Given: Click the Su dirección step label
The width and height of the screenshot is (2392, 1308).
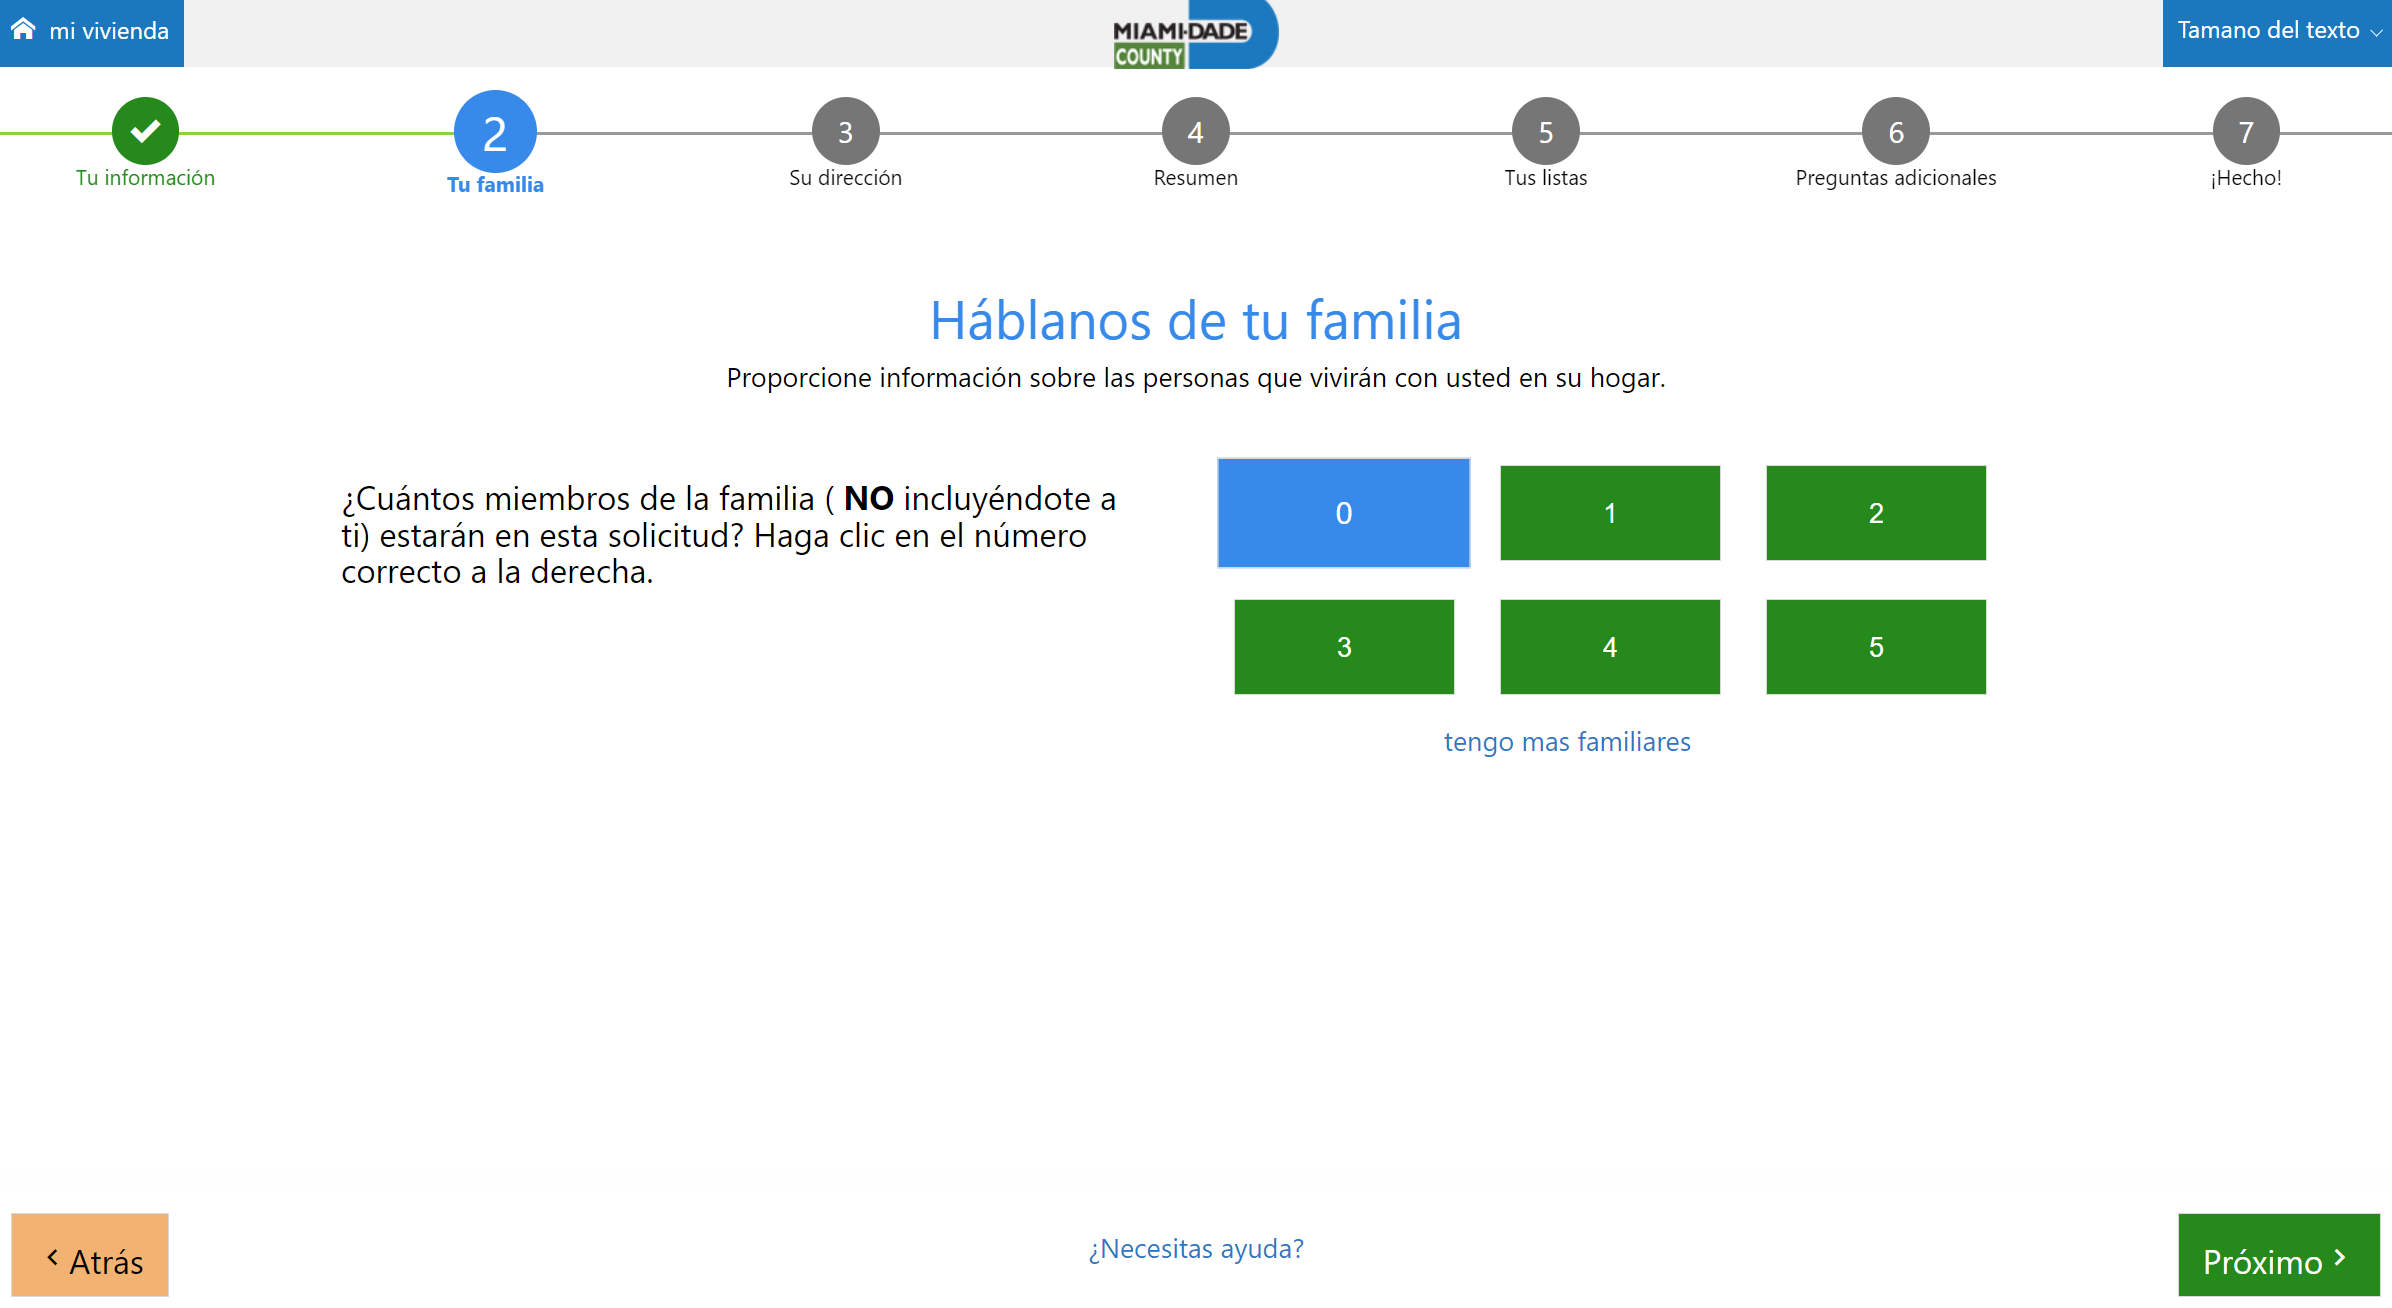Looking at the screenshot, I should (845, 178).
